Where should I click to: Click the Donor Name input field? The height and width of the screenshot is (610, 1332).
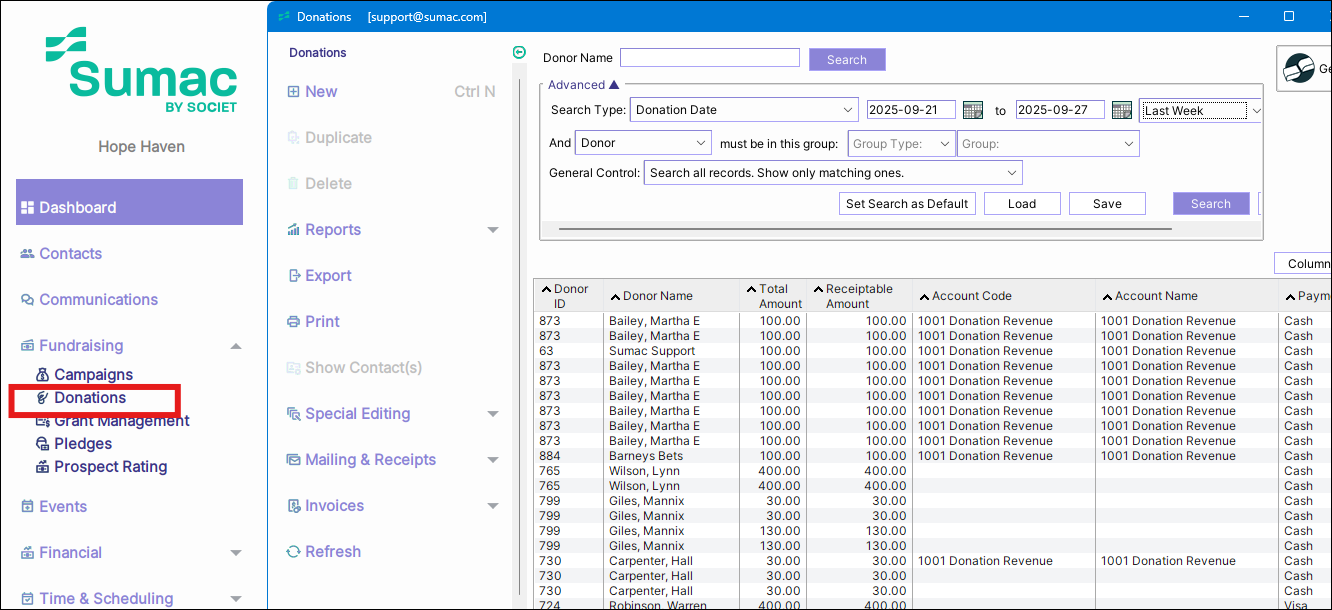[x=709, y=58]
